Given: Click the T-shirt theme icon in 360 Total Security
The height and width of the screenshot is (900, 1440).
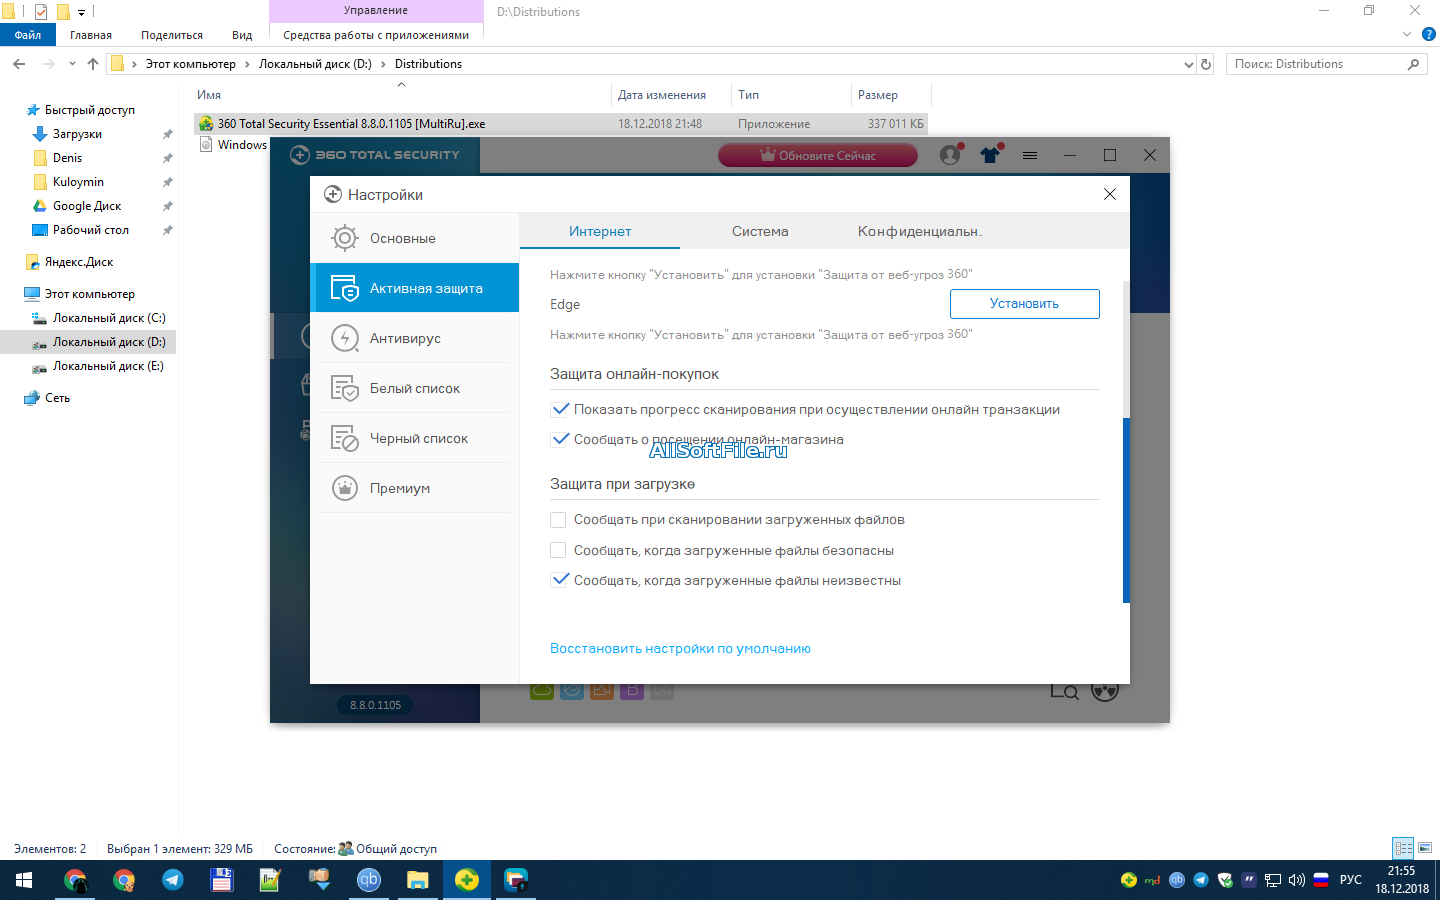Looking at the screenshot, I should [990, 155].
